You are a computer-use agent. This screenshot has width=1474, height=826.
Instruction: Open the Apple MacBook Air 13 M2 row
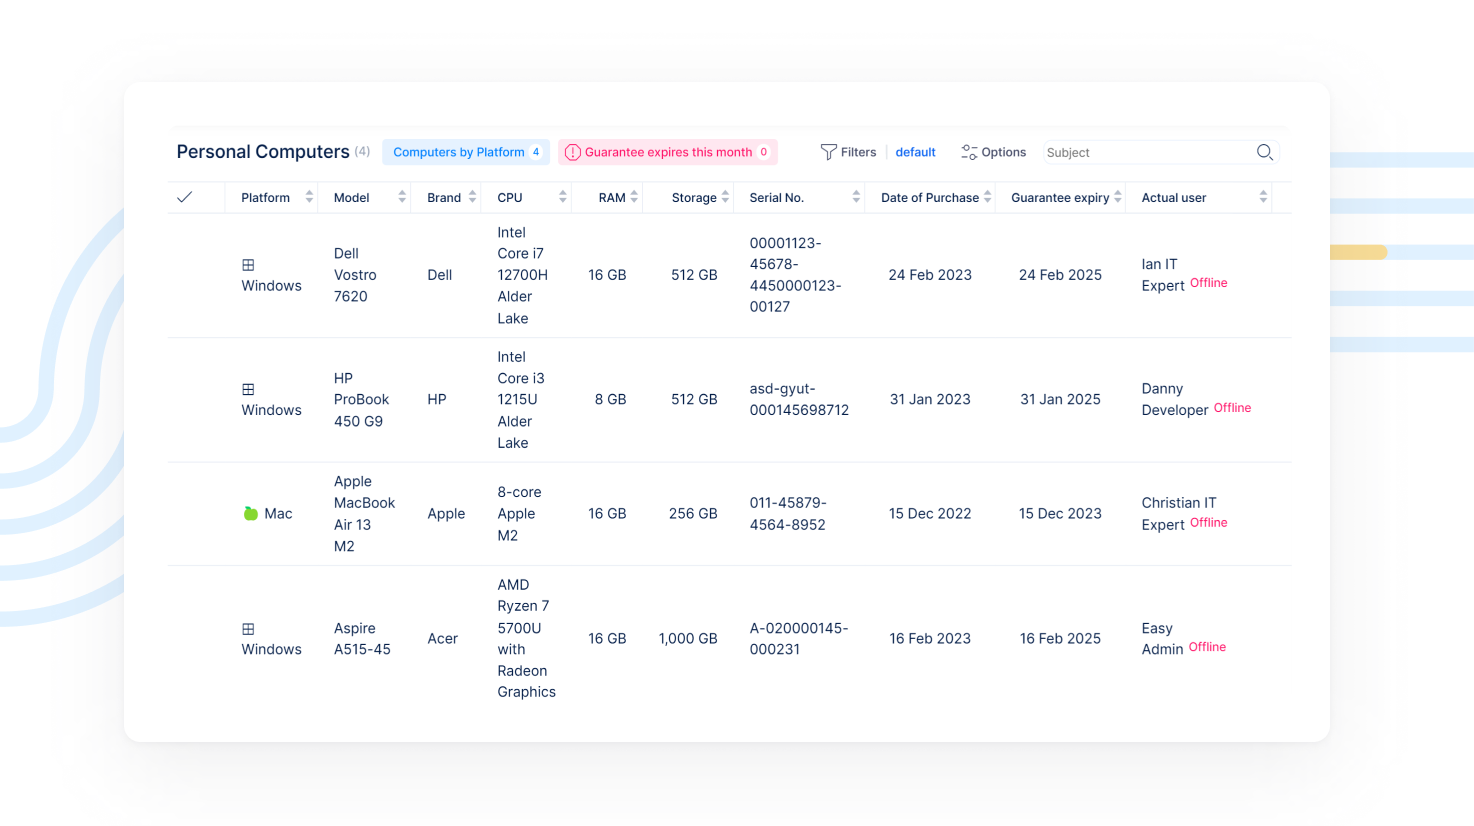pyautogui.click(x=363, y=514)
